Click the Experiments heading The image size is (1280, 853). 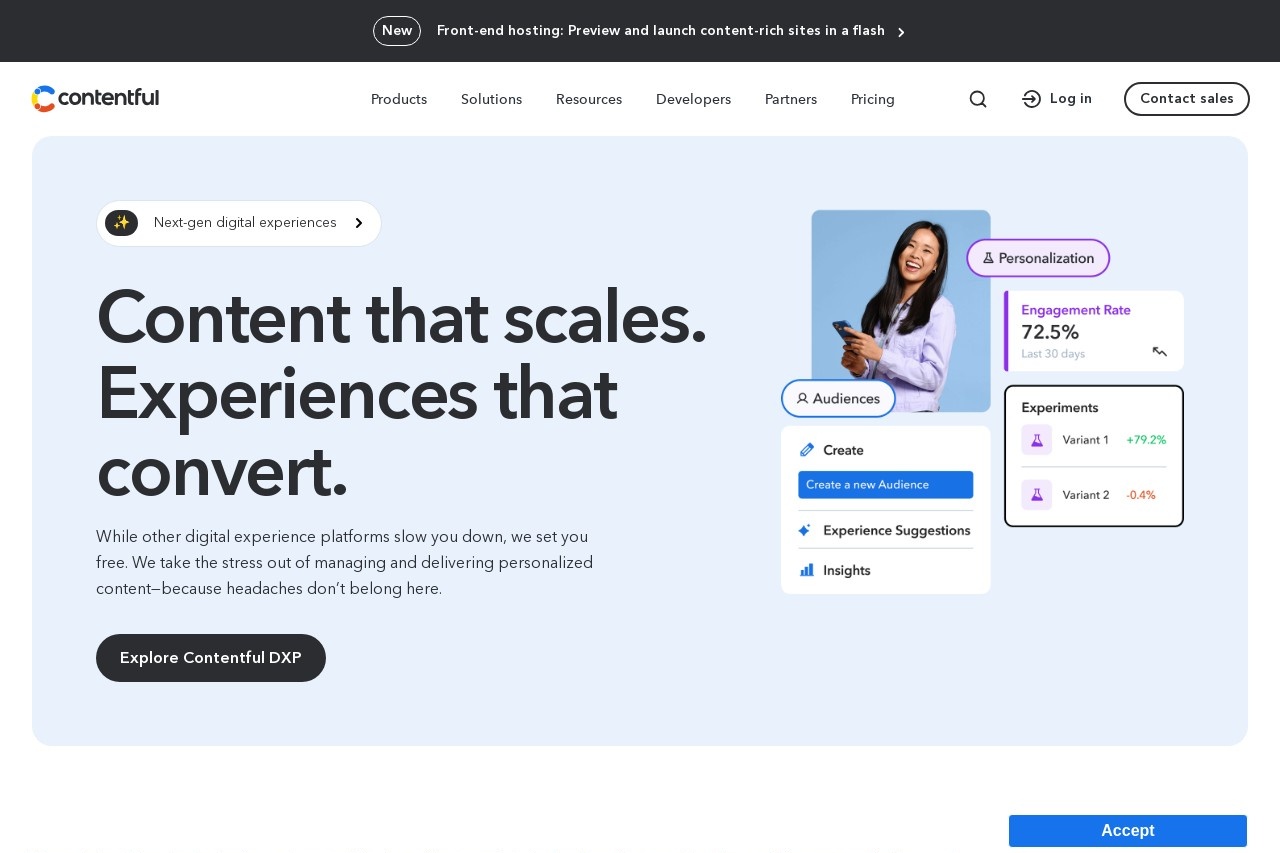click(x=1060, y=408)
